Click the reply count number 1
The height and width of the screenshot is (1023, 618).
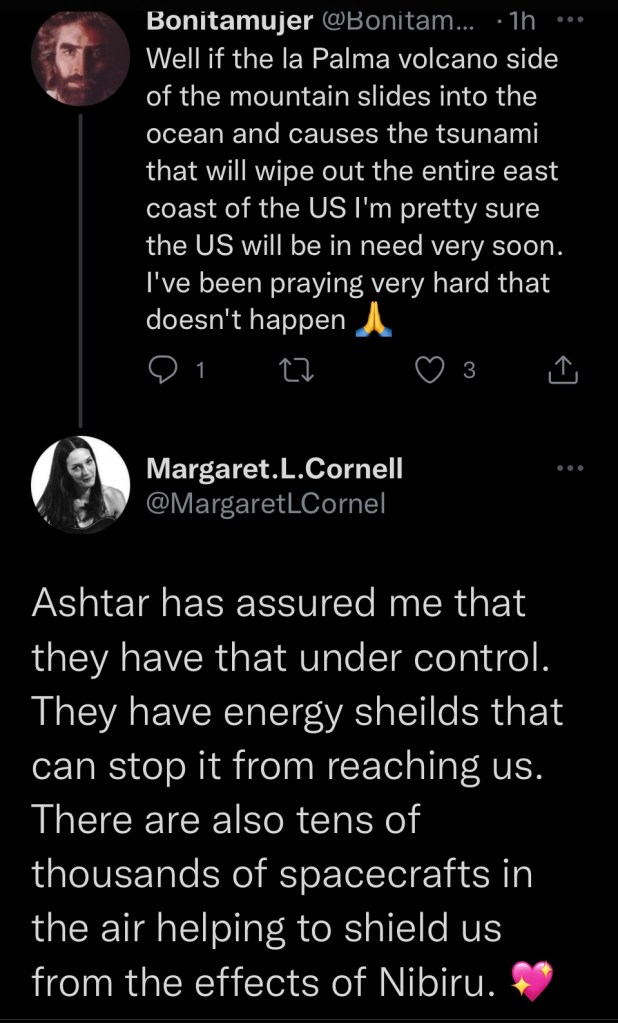click(201, 372)
